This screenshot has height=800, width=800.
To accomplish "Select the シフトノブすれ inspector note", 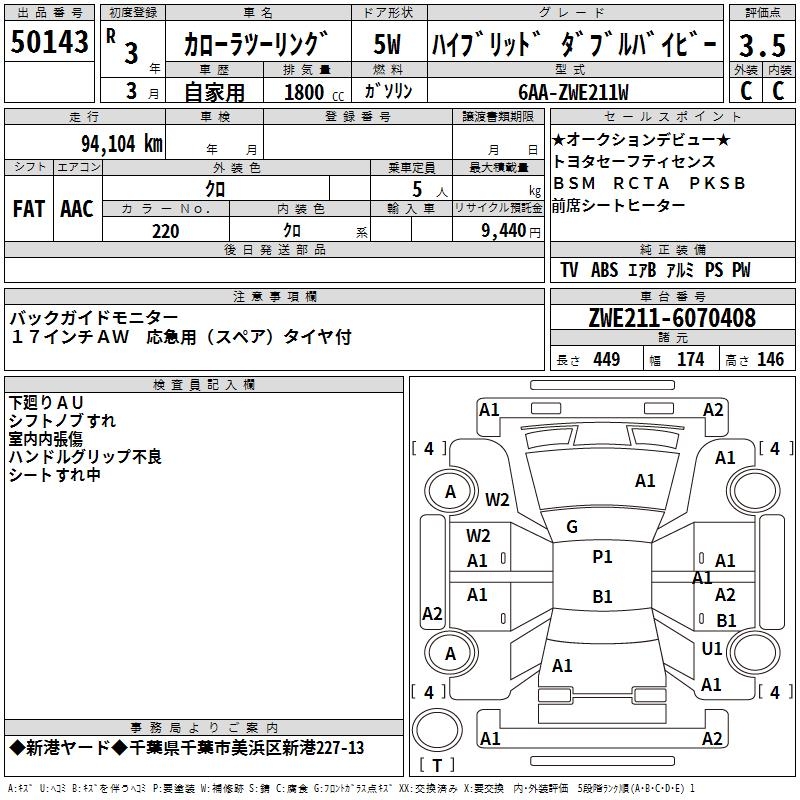I will coord(62,421).
